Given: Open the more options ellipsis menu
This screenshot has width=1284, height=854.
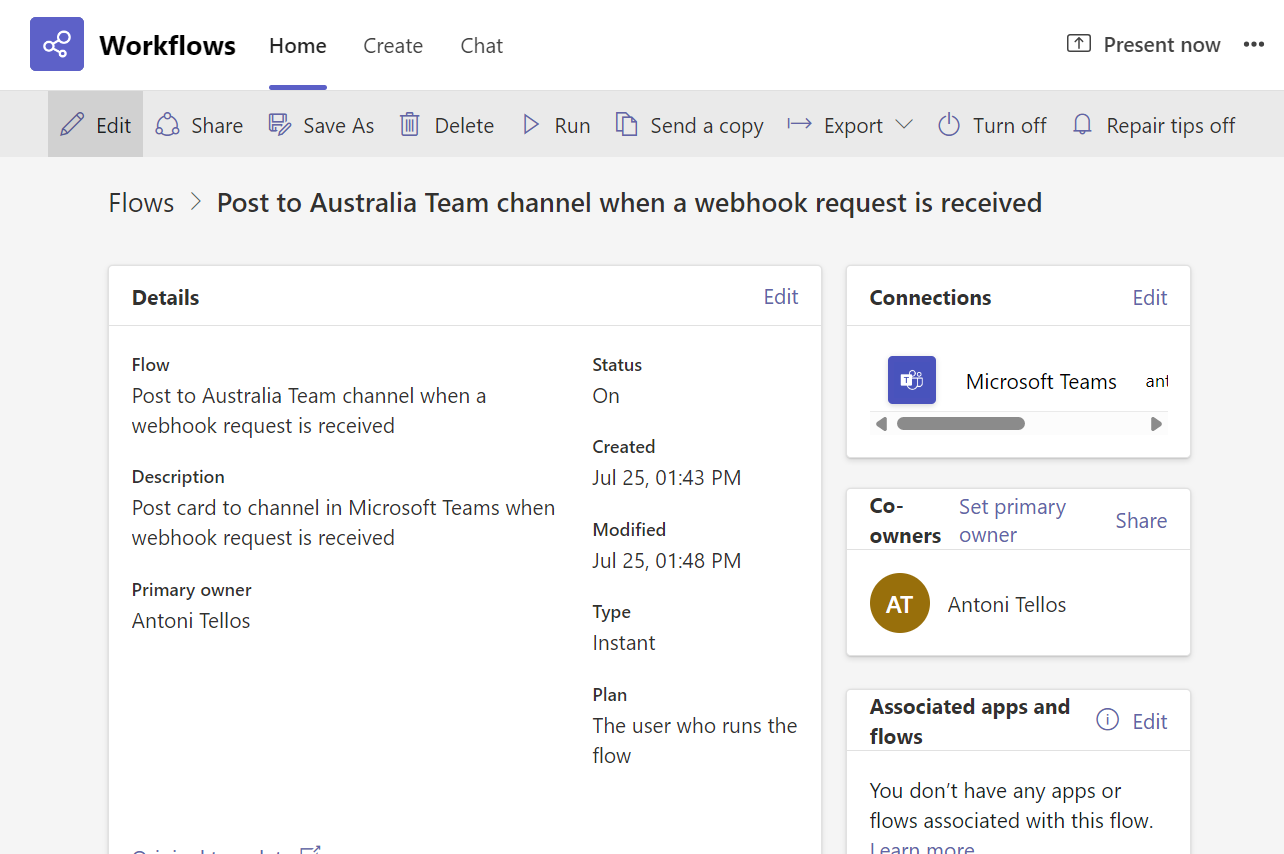Looking at the screenshot, I should click(1254, 44).
